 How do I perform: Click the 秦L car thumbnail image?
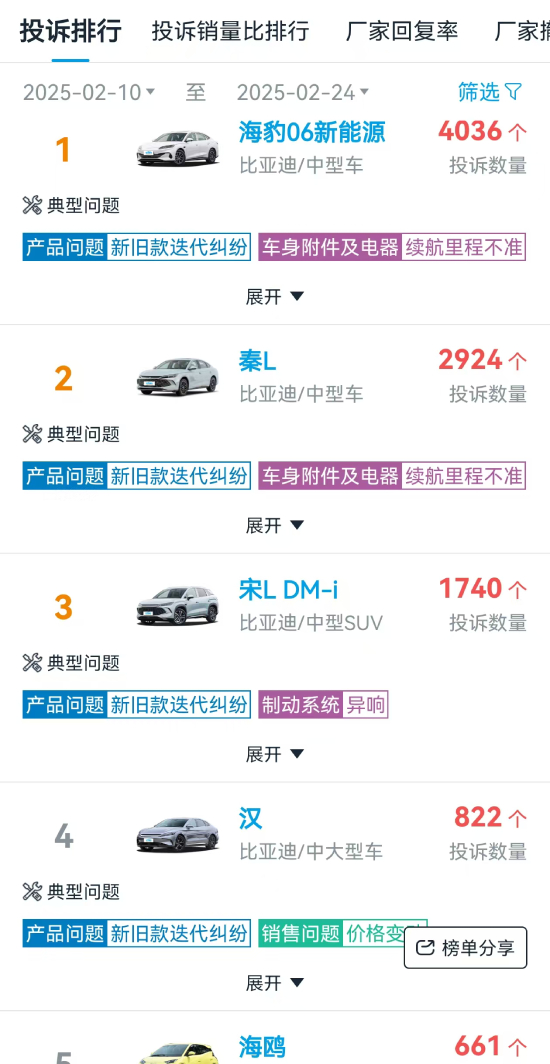coord(178,377)
